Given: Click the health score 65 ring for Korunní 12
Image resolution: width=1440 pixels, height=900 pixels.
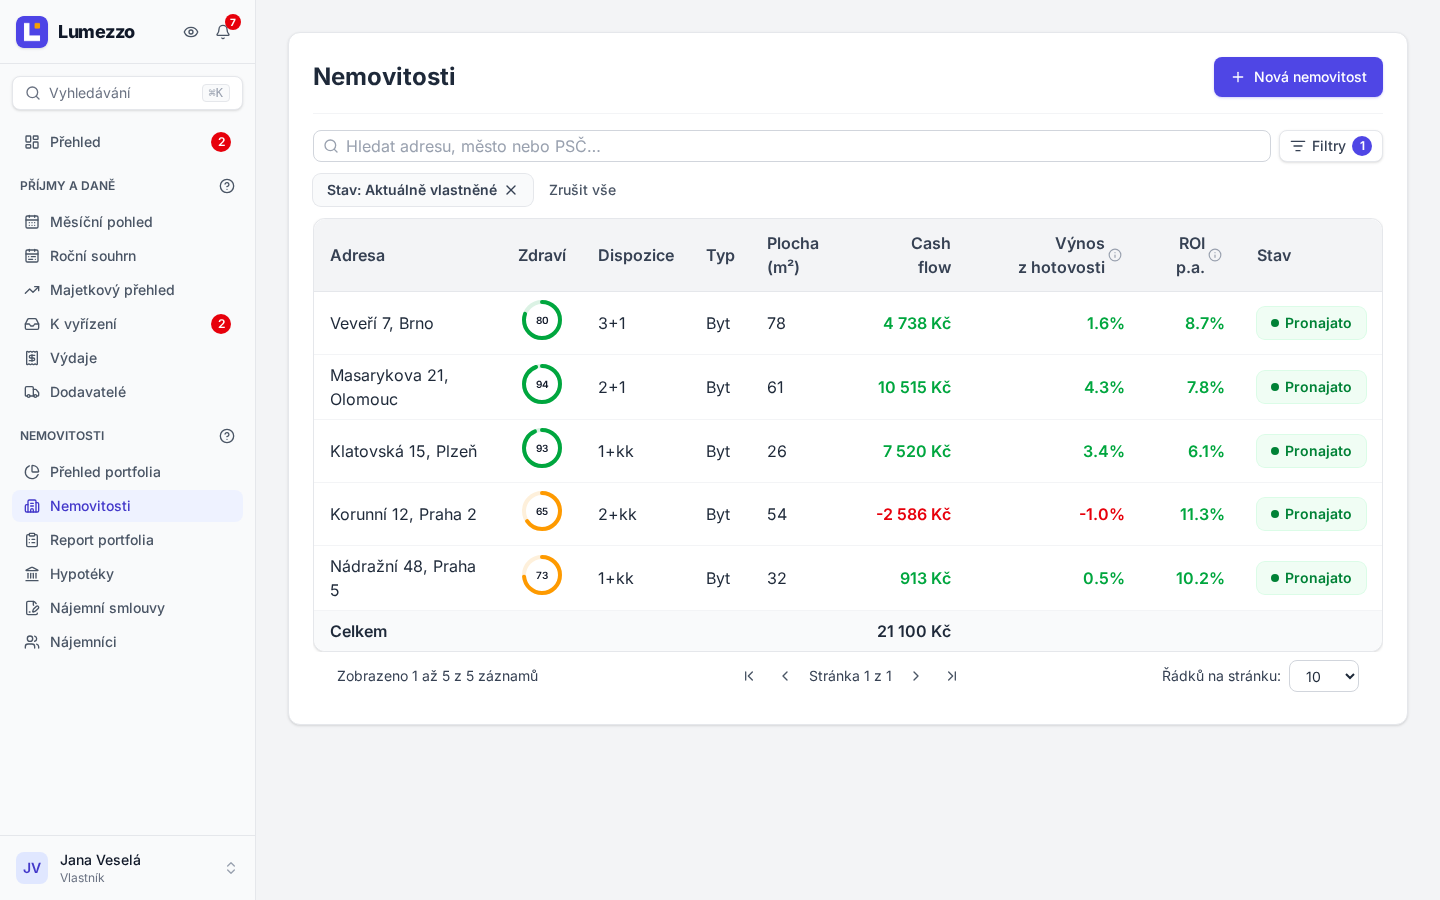Looking at the screenshot, I should 542,511.
